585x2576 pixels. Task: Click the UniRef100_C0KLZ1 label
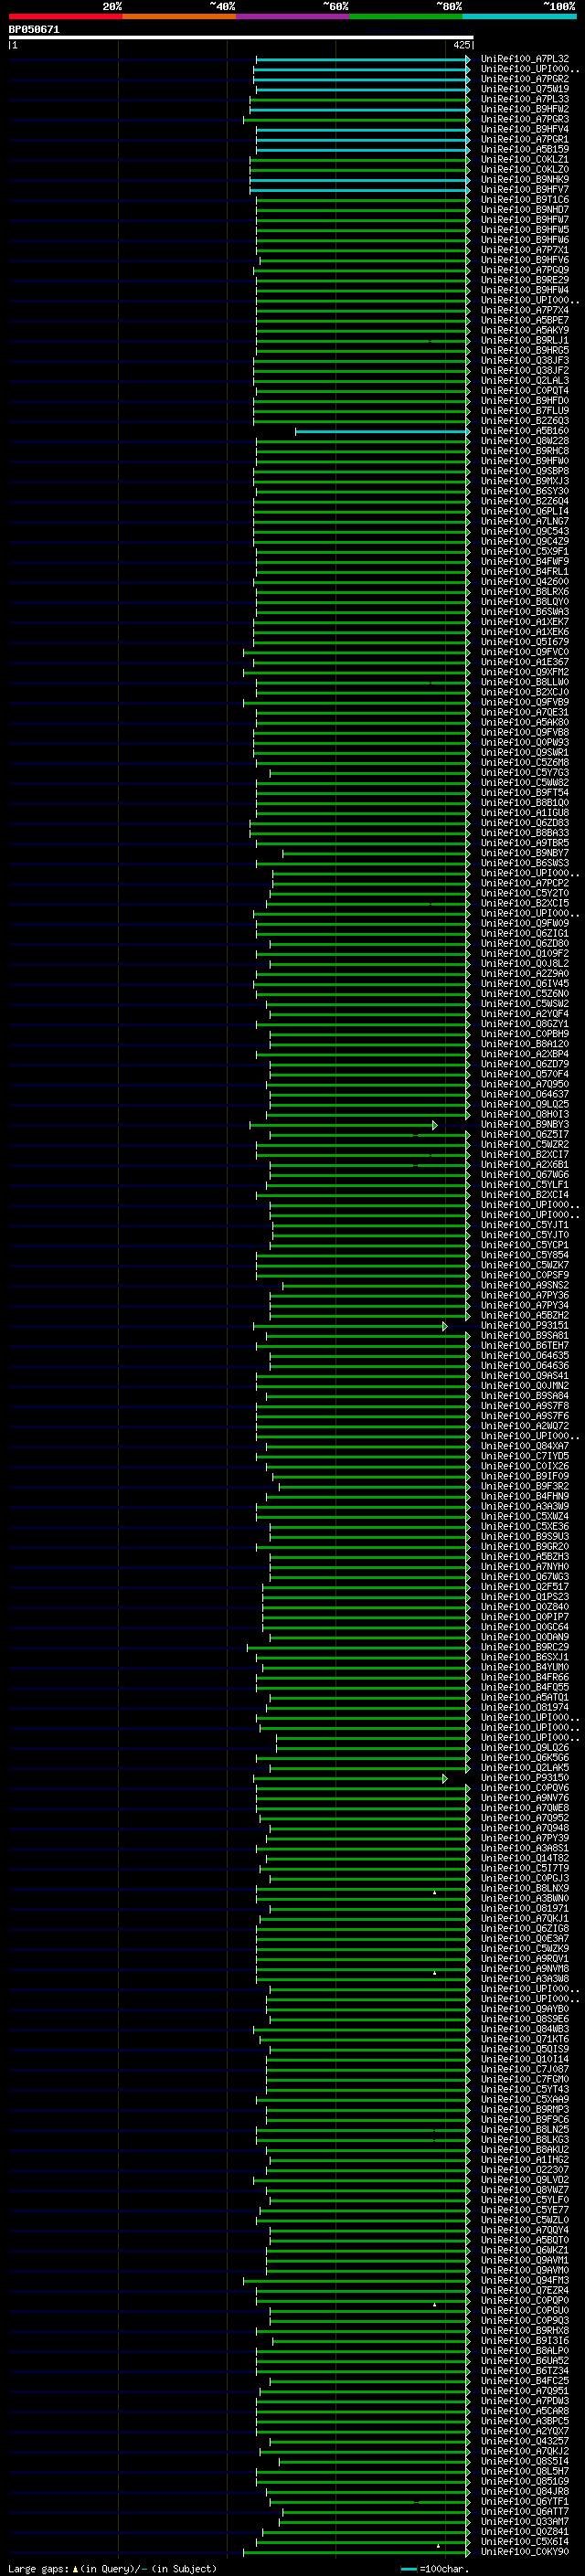click(x=525, y=159)
